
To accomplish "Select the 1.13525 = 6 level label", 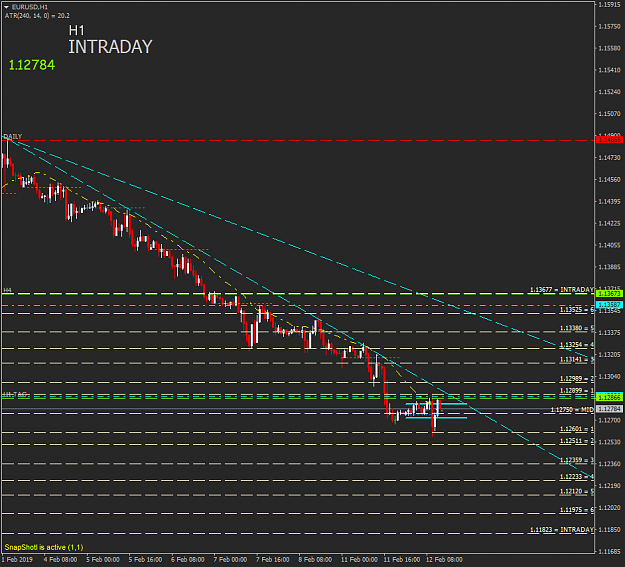I will click(x=577, y=309).
